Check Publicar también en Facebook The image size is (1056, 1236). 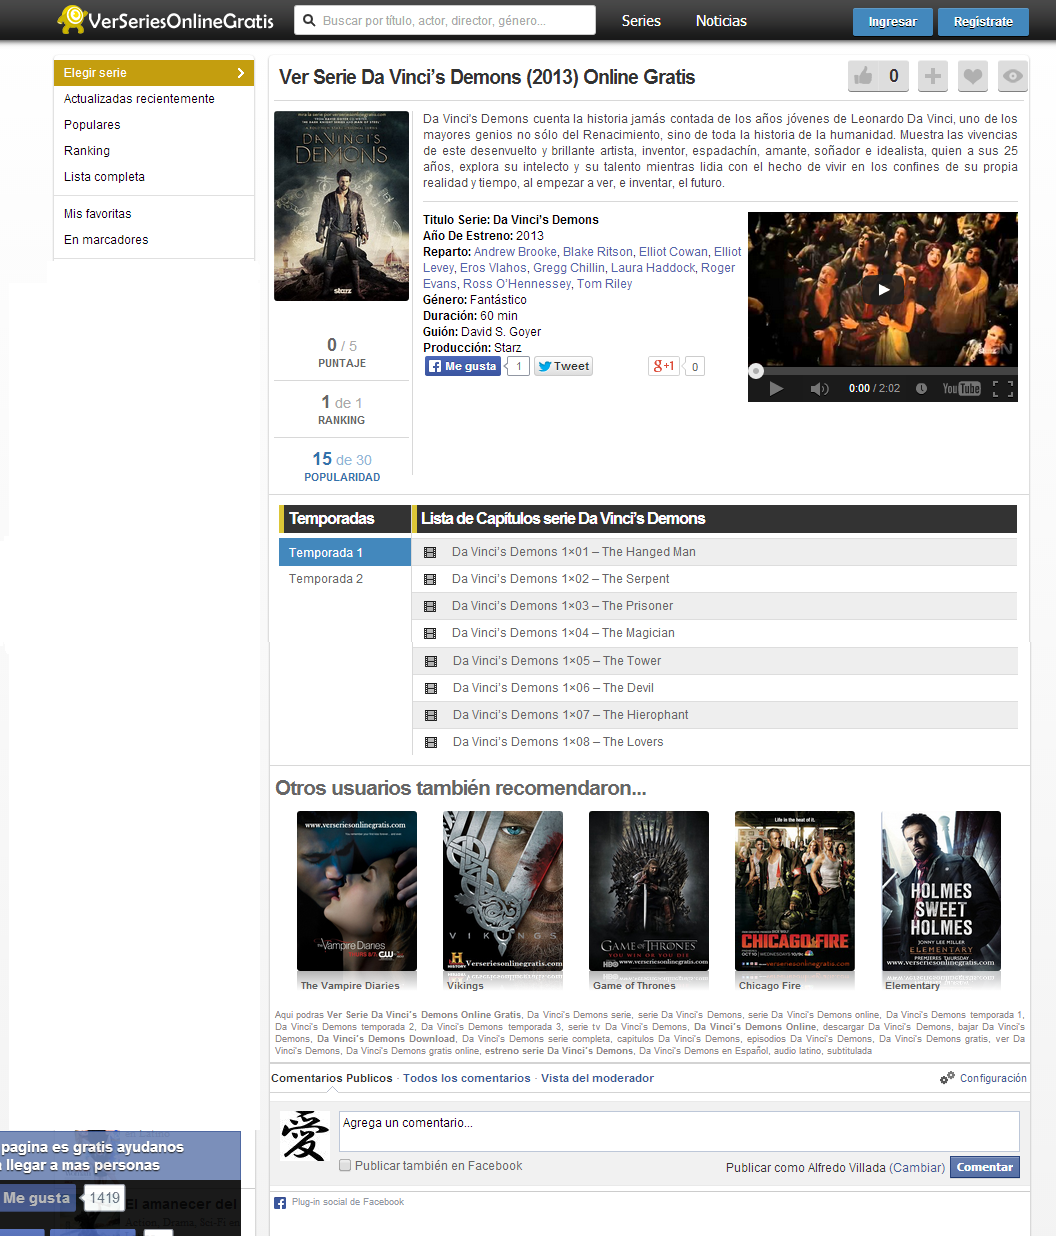click(x=345, y=1166)
